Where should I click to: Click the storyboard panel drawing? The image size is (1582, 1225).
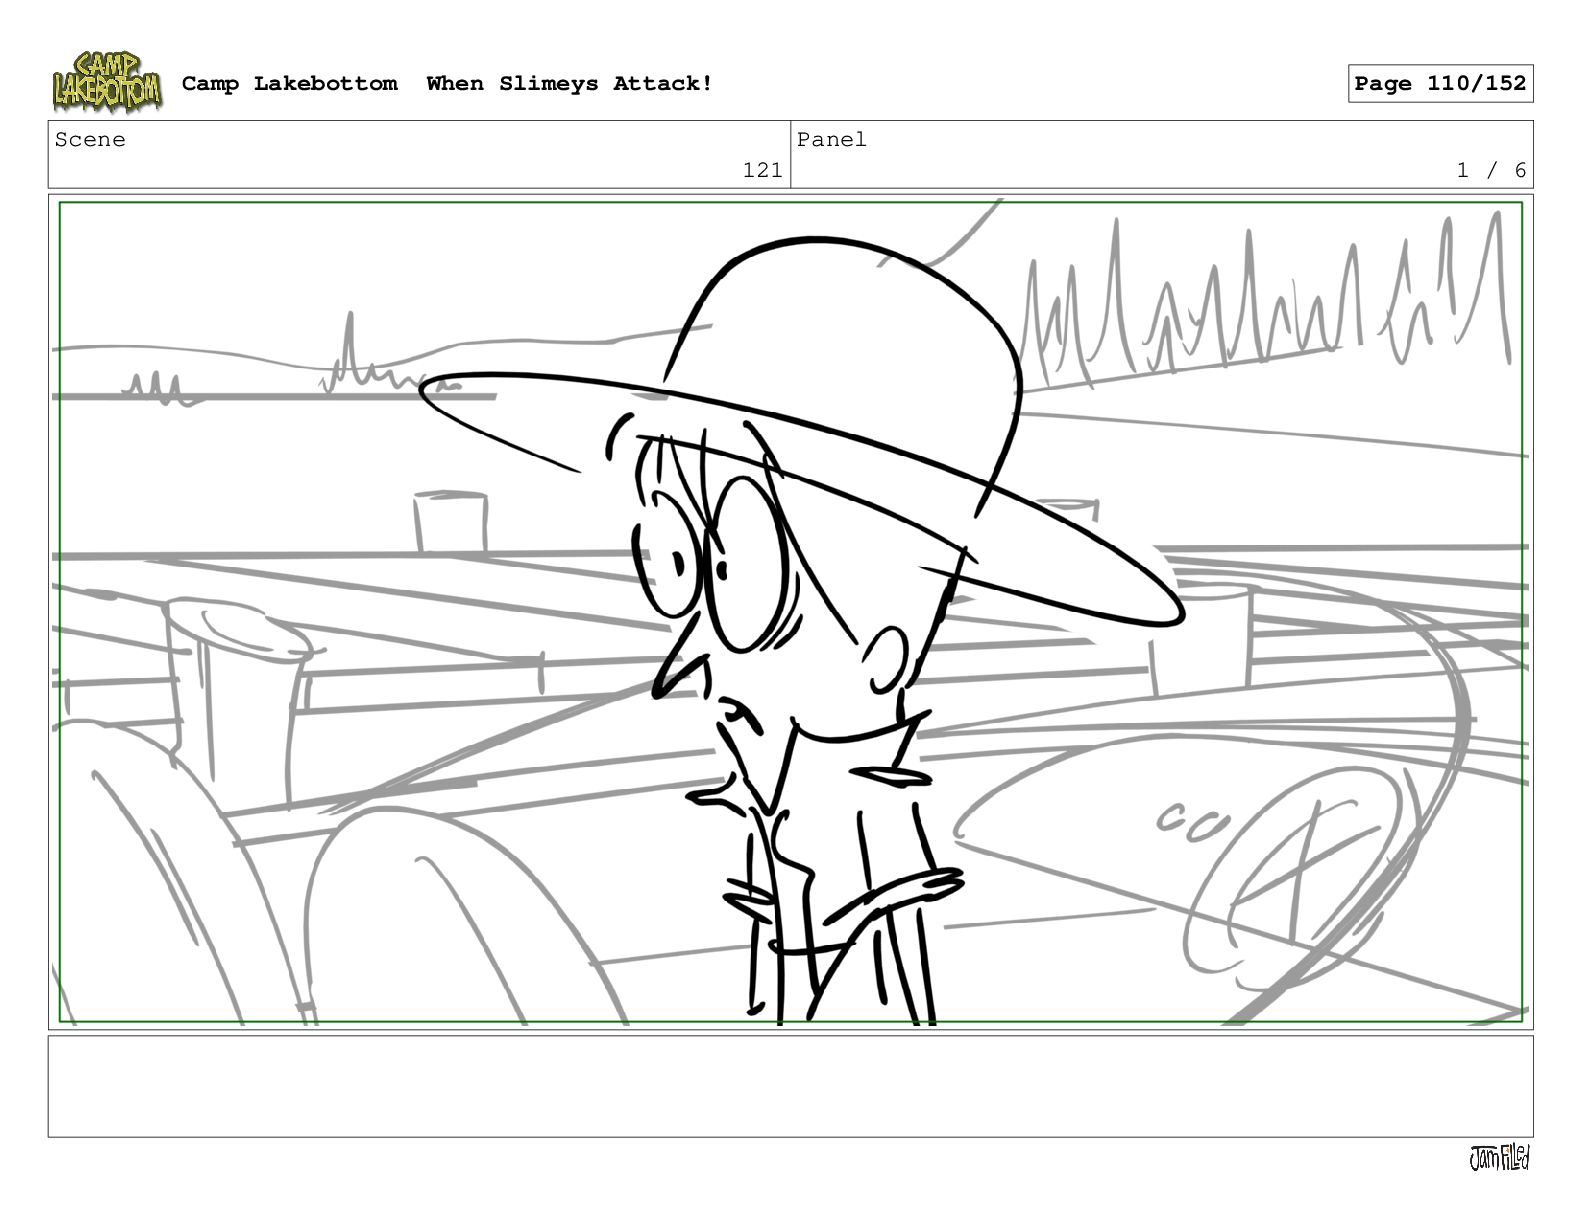(790, 612)
